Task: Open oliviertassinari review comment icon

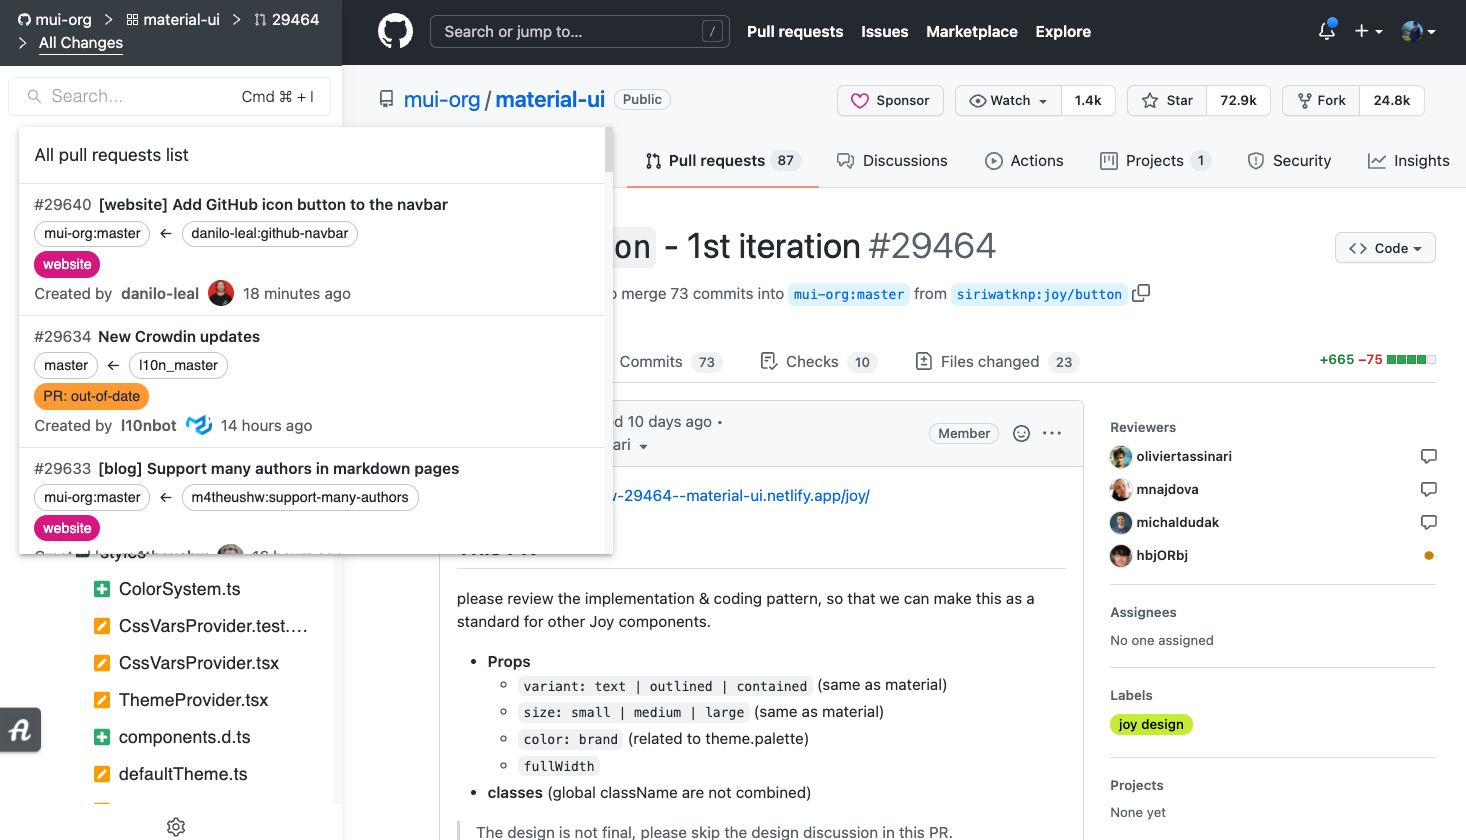Action: point(1429,456)
